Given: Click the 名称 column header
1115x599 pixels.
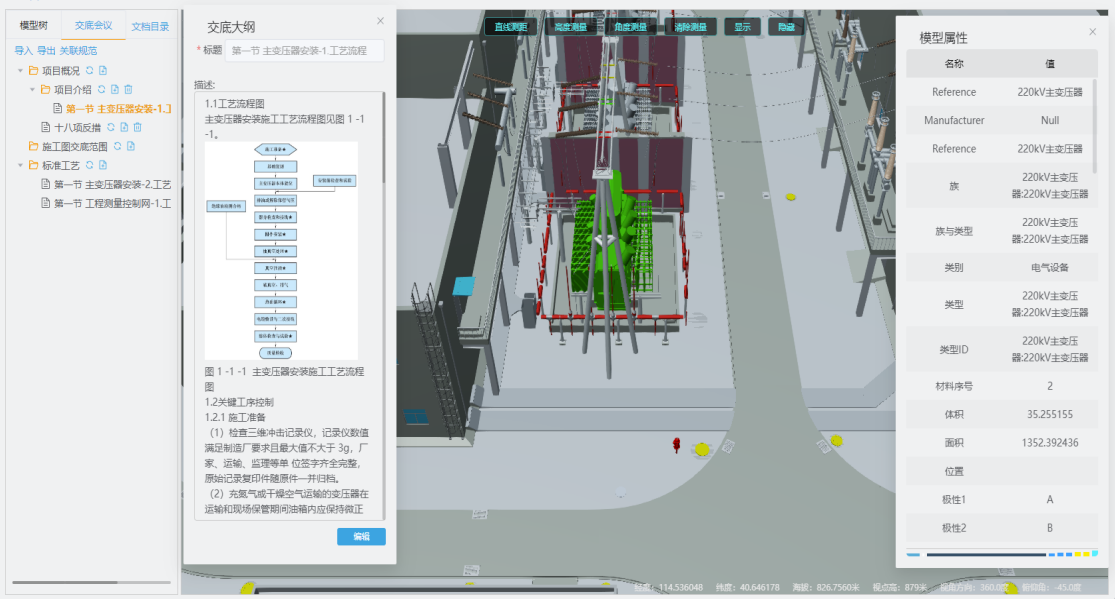Looking at the screenshot, I should 954,63.
